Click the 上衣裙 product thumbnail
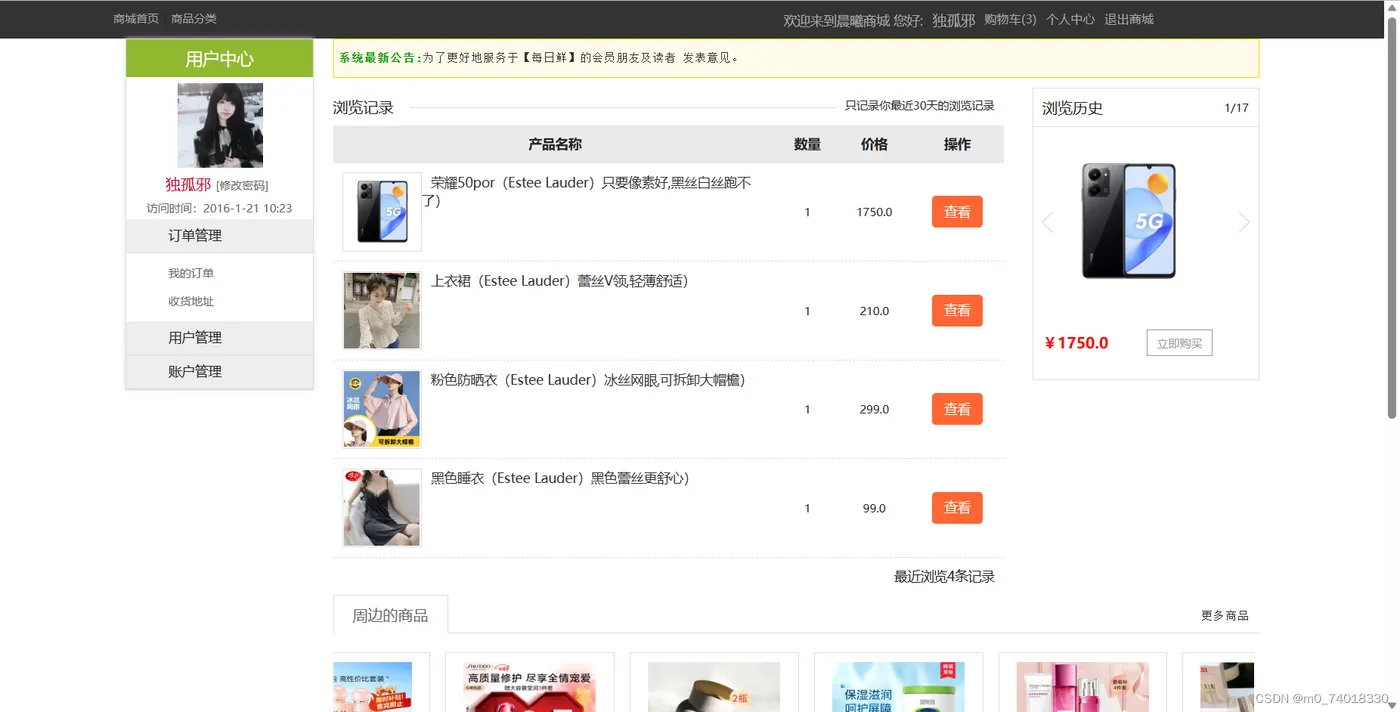This screenshot has width=1400, height=712. coord(382,310)
